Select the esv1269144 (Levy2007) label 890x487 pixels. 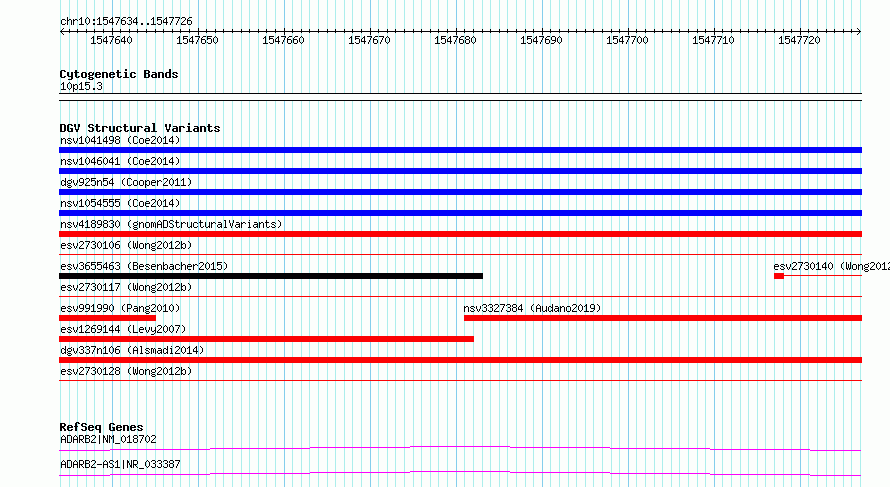123,329
